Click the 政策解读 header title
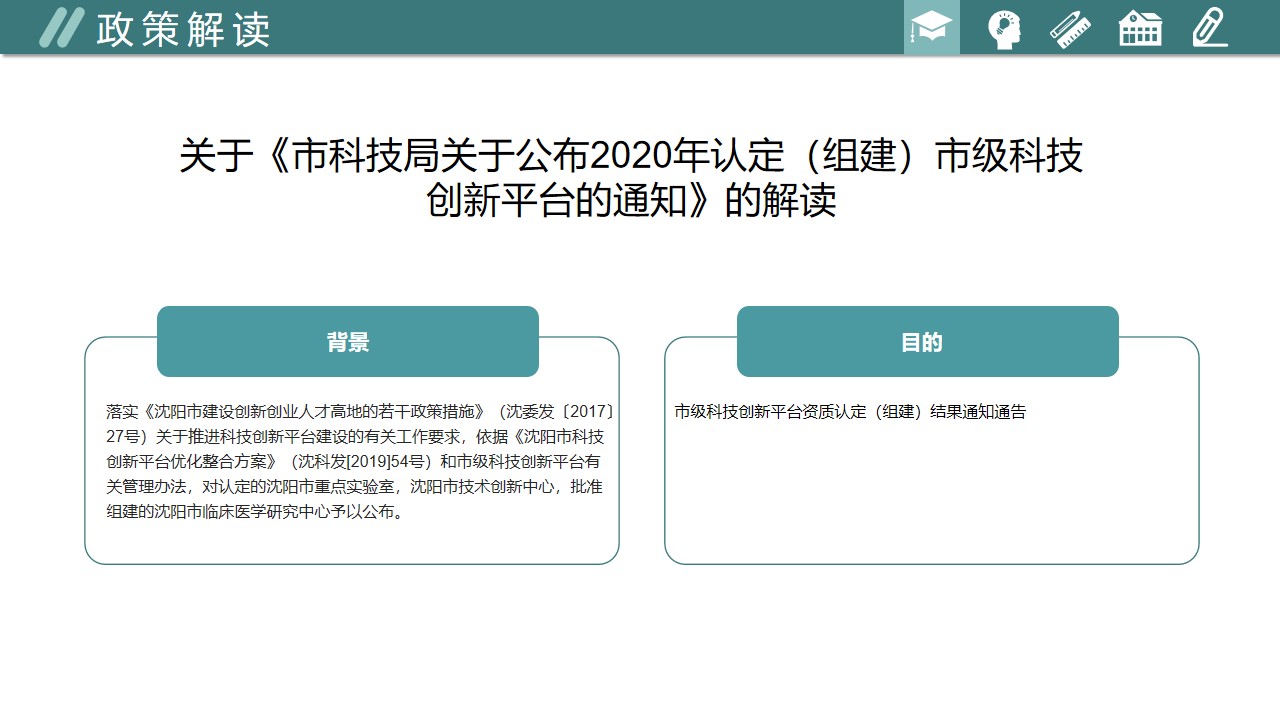The image size is (1280, 720). (183, 30)
